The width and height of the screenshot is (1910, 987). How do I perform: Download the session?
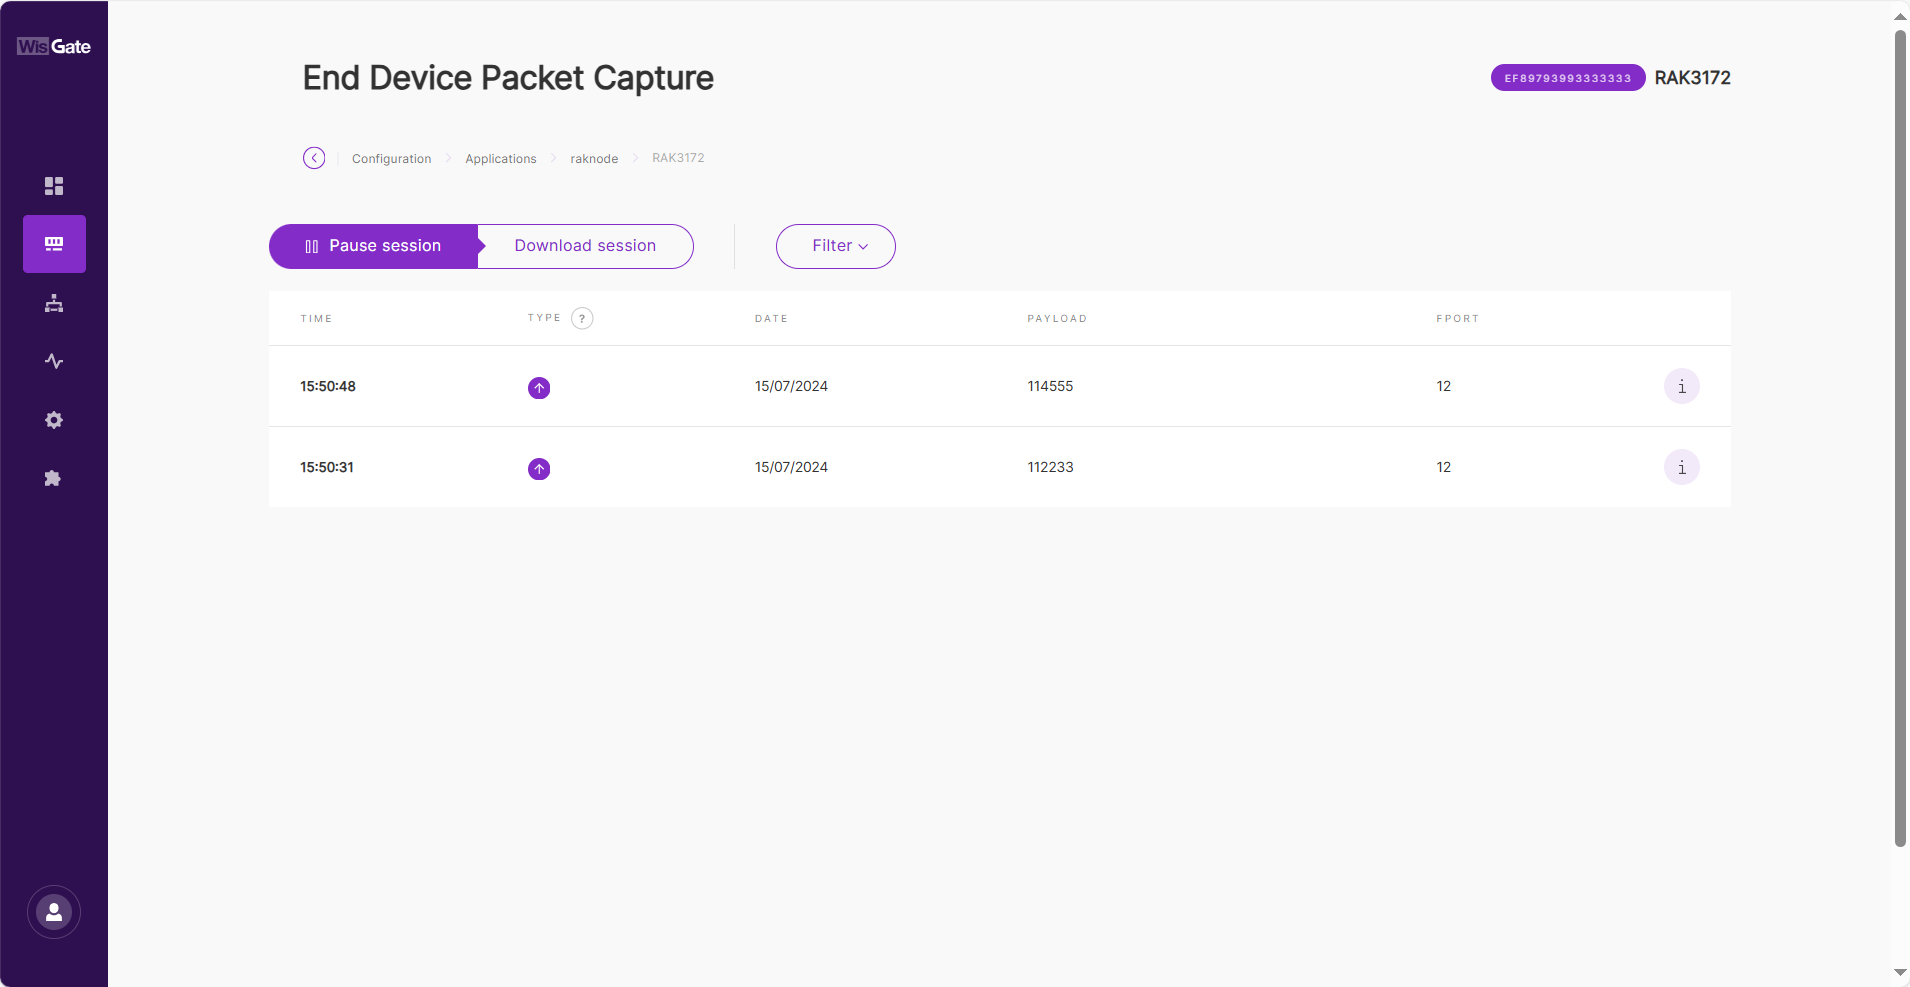click(585, 246)
